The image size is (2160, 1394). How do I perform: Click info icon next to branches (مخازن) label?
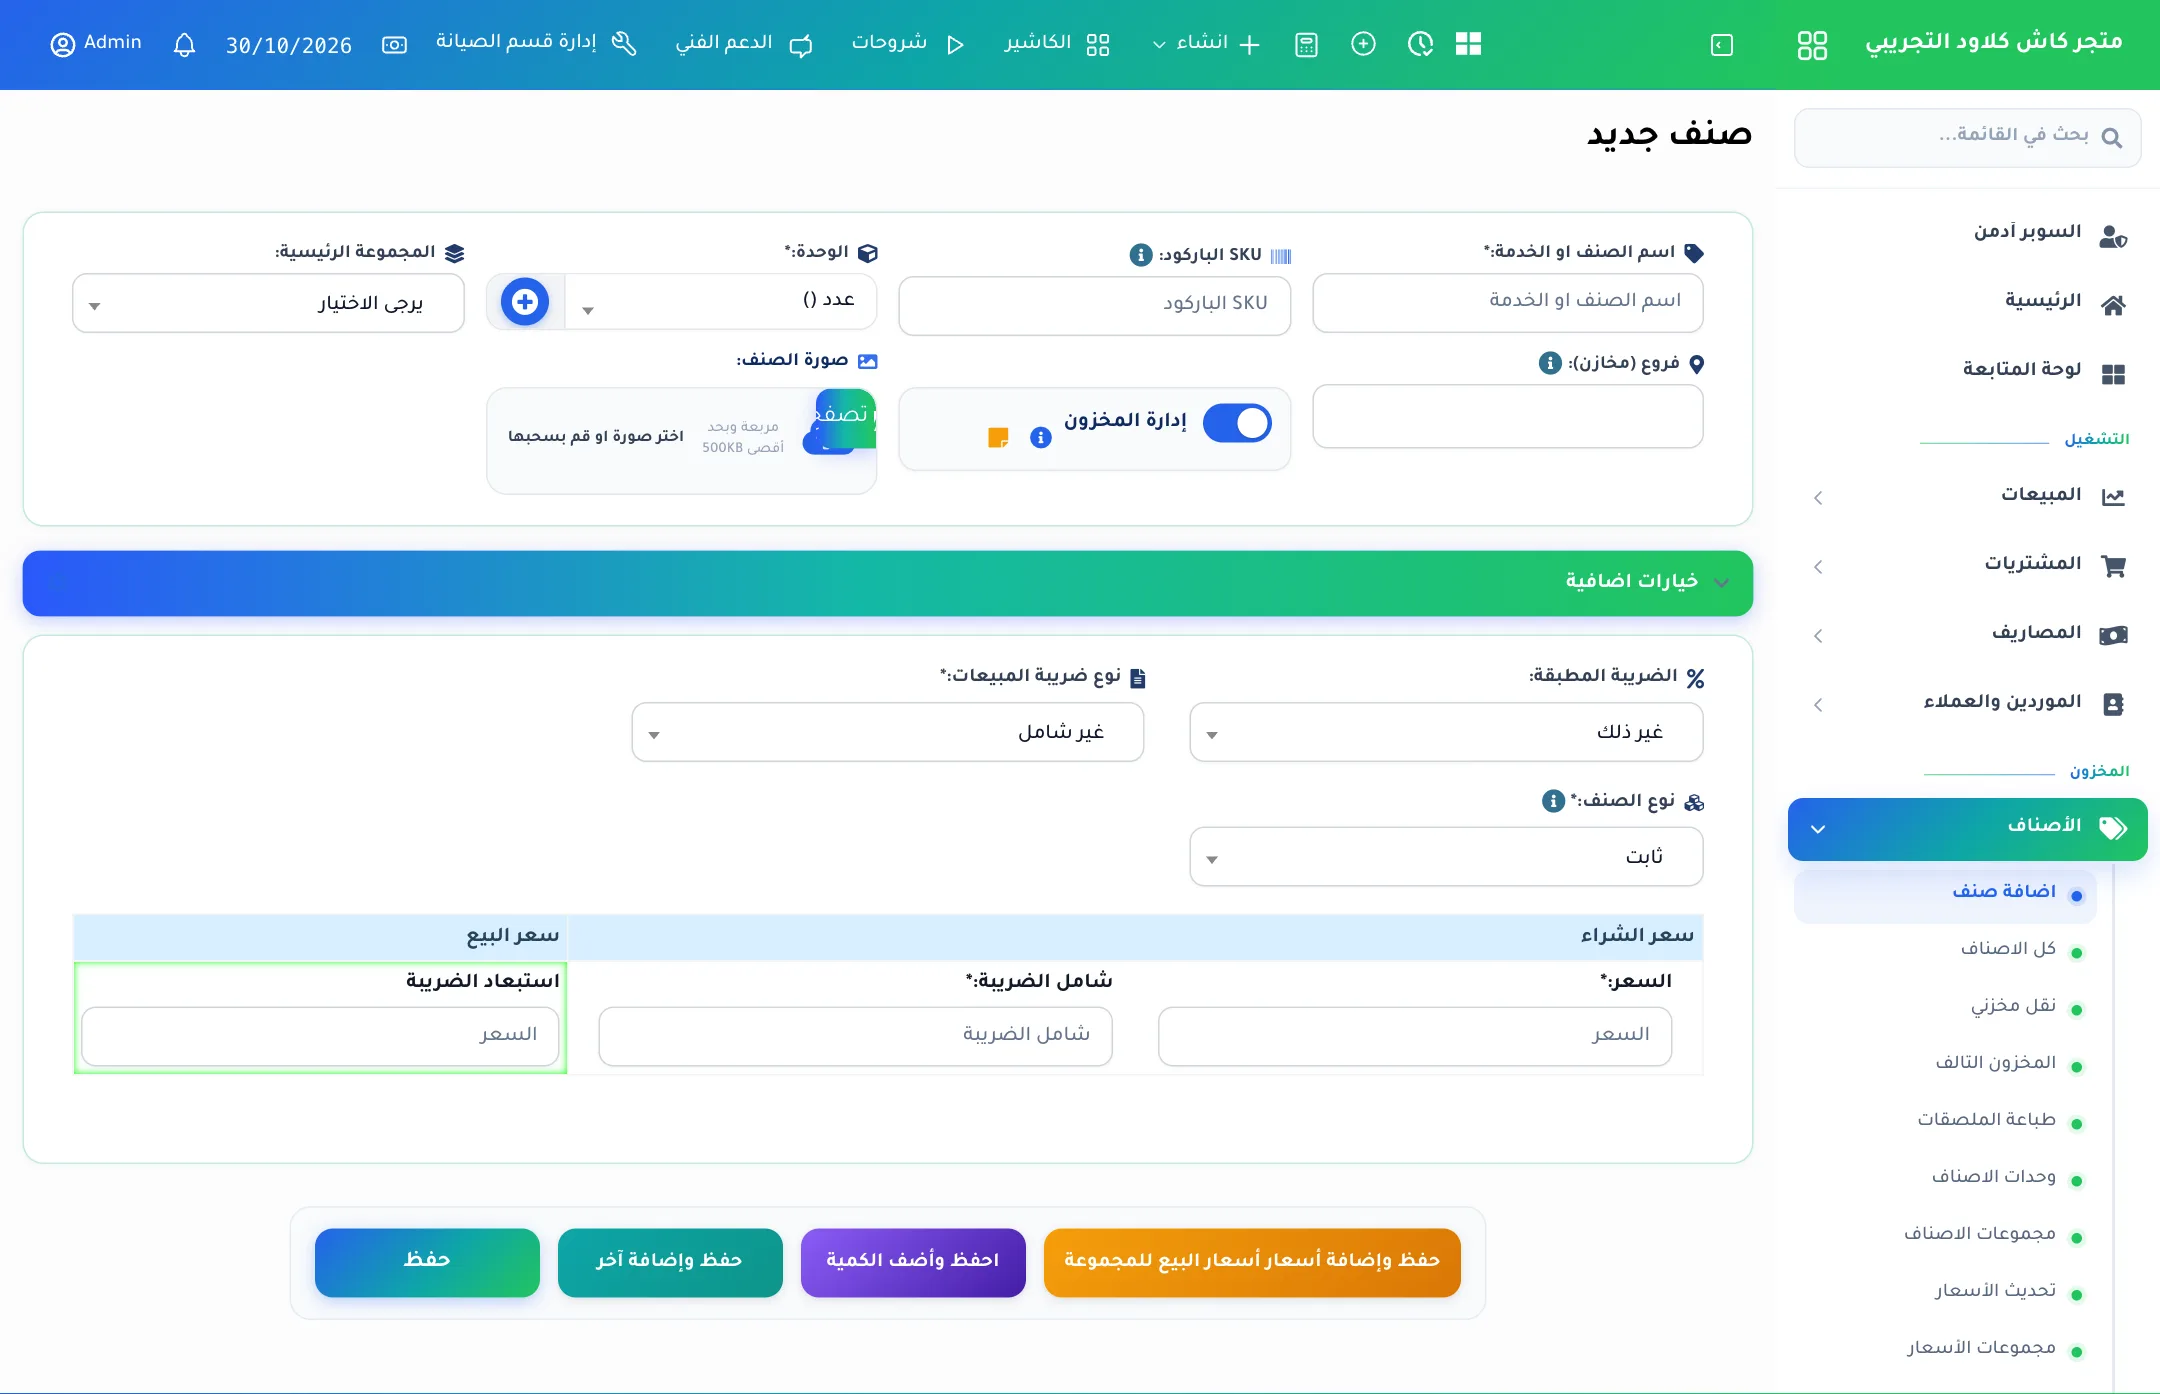[1550, 363]
